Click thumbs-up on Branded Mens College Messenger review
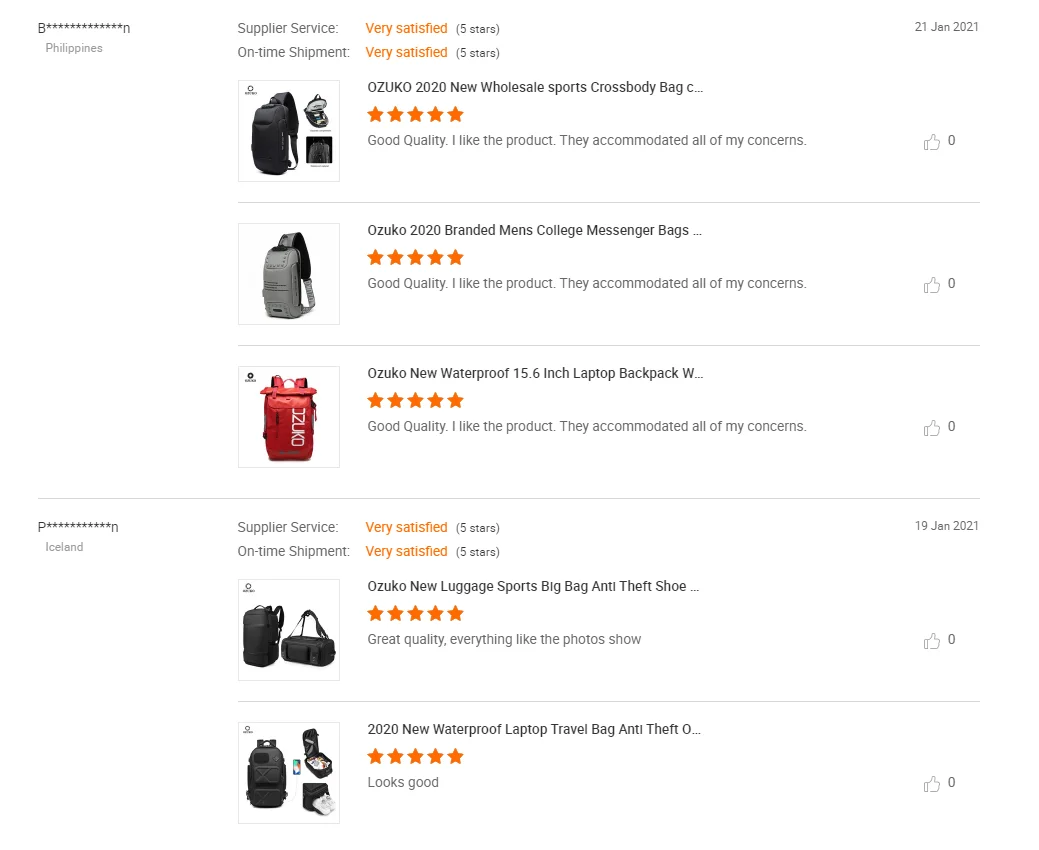Image resolution: width=1039 pixels, height=850 pixels. [x=932, y=285]
